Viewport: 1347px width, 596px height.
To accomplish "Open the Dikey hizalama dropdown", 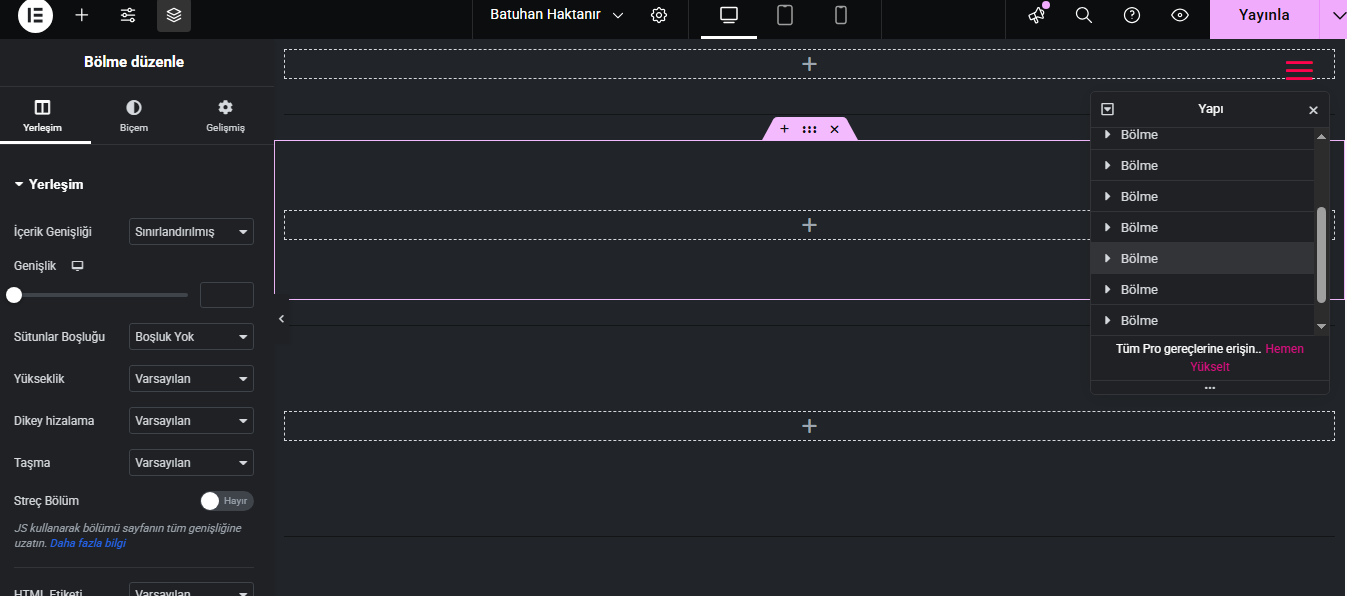I will point(191,421).
